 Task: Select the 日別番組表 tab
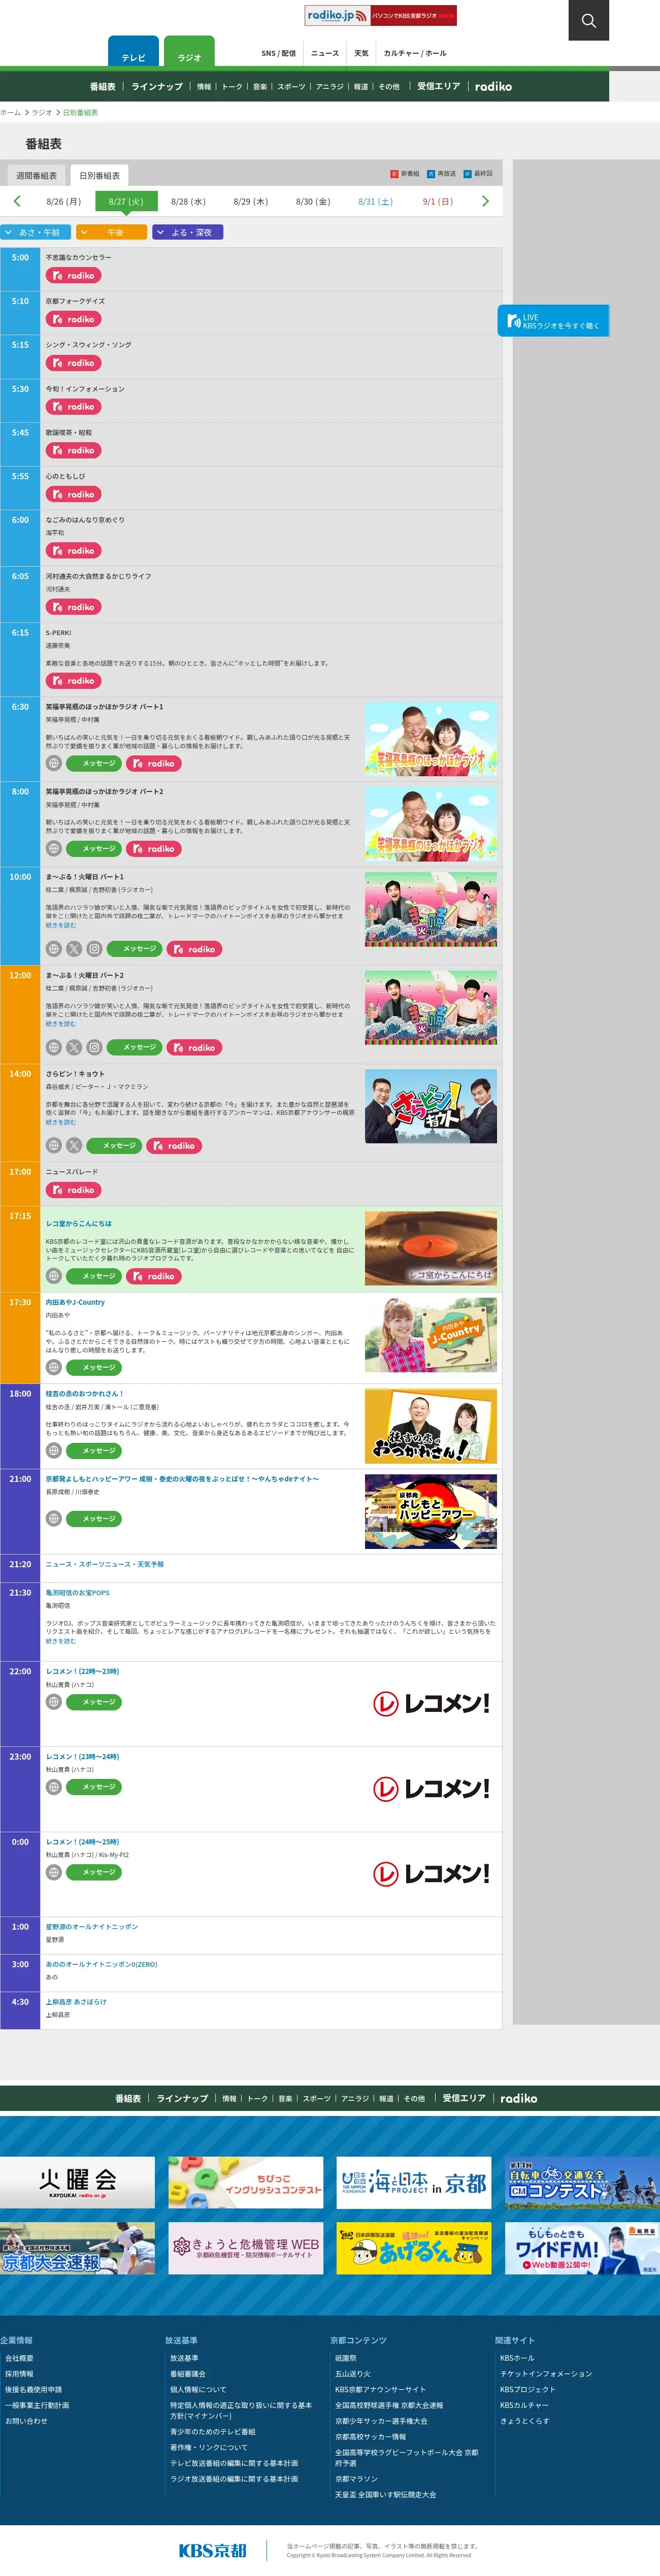coord(99,176)
